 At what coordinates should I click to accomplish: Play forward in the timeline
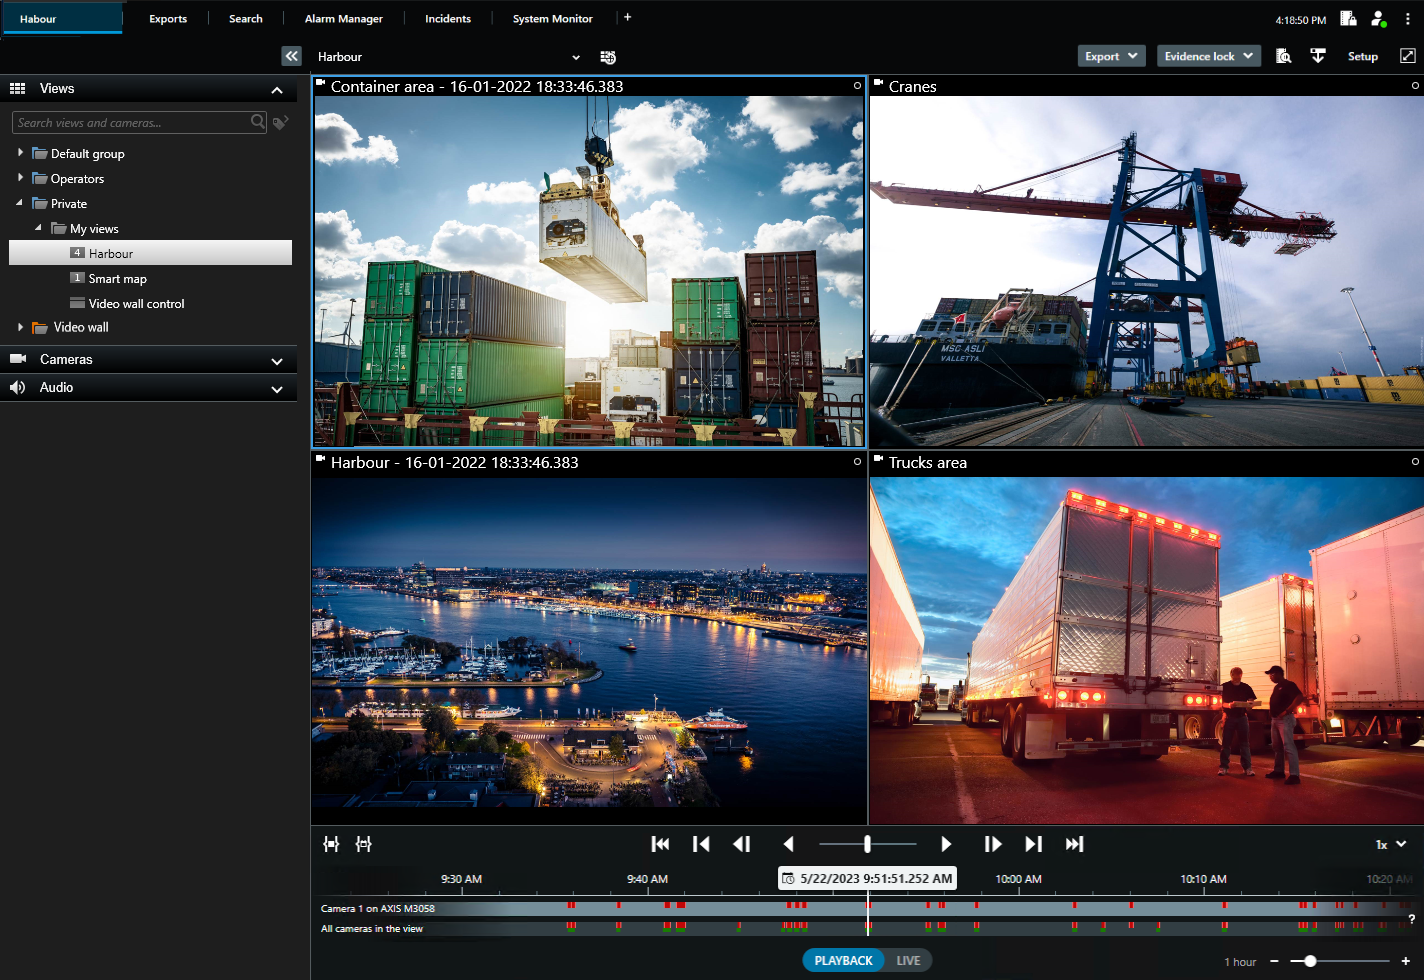click(x=945, y=844)
